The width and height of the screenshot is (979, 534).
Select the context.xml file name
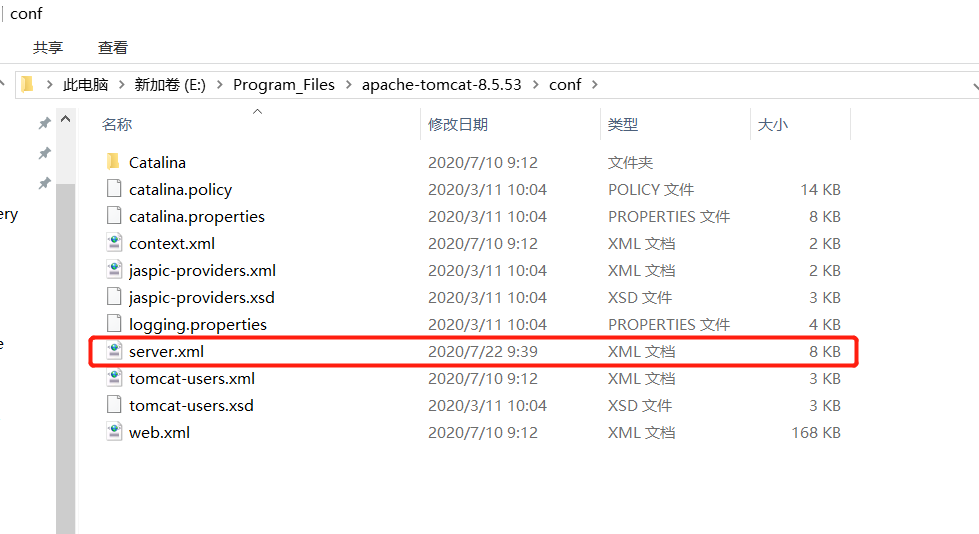pos(172,244)
